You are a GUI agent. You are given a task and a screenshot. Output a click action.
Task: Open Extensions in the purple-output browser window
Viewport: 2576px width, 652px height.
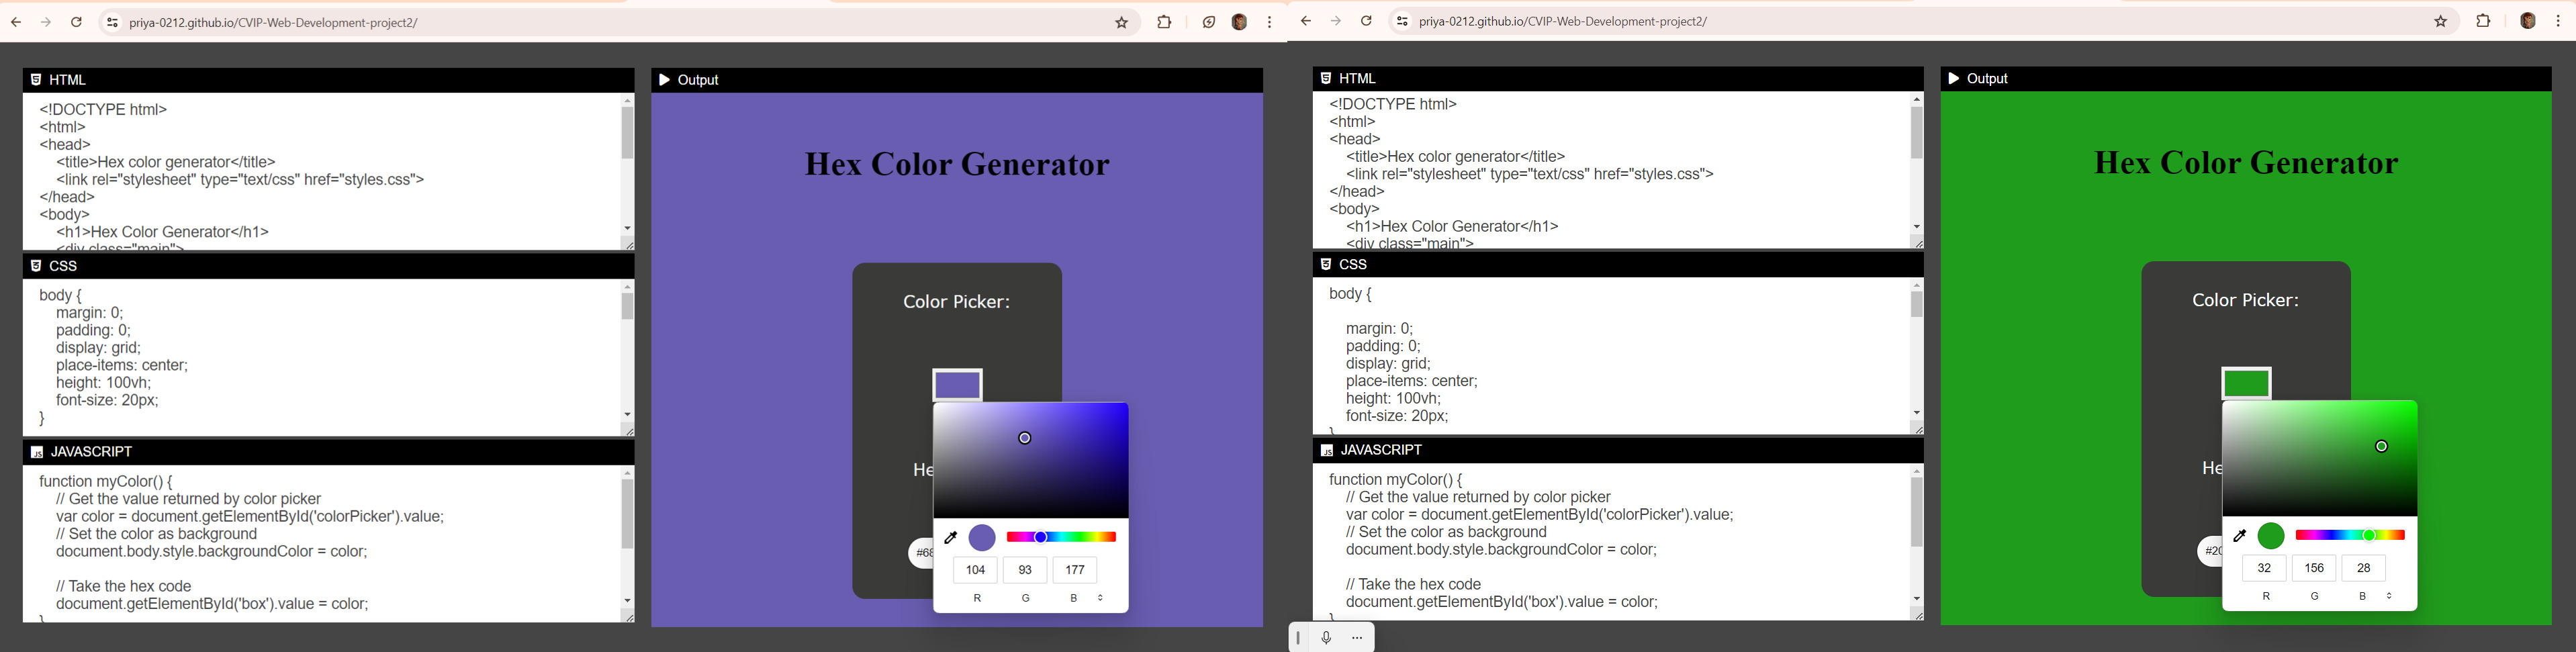point(1164,22)
